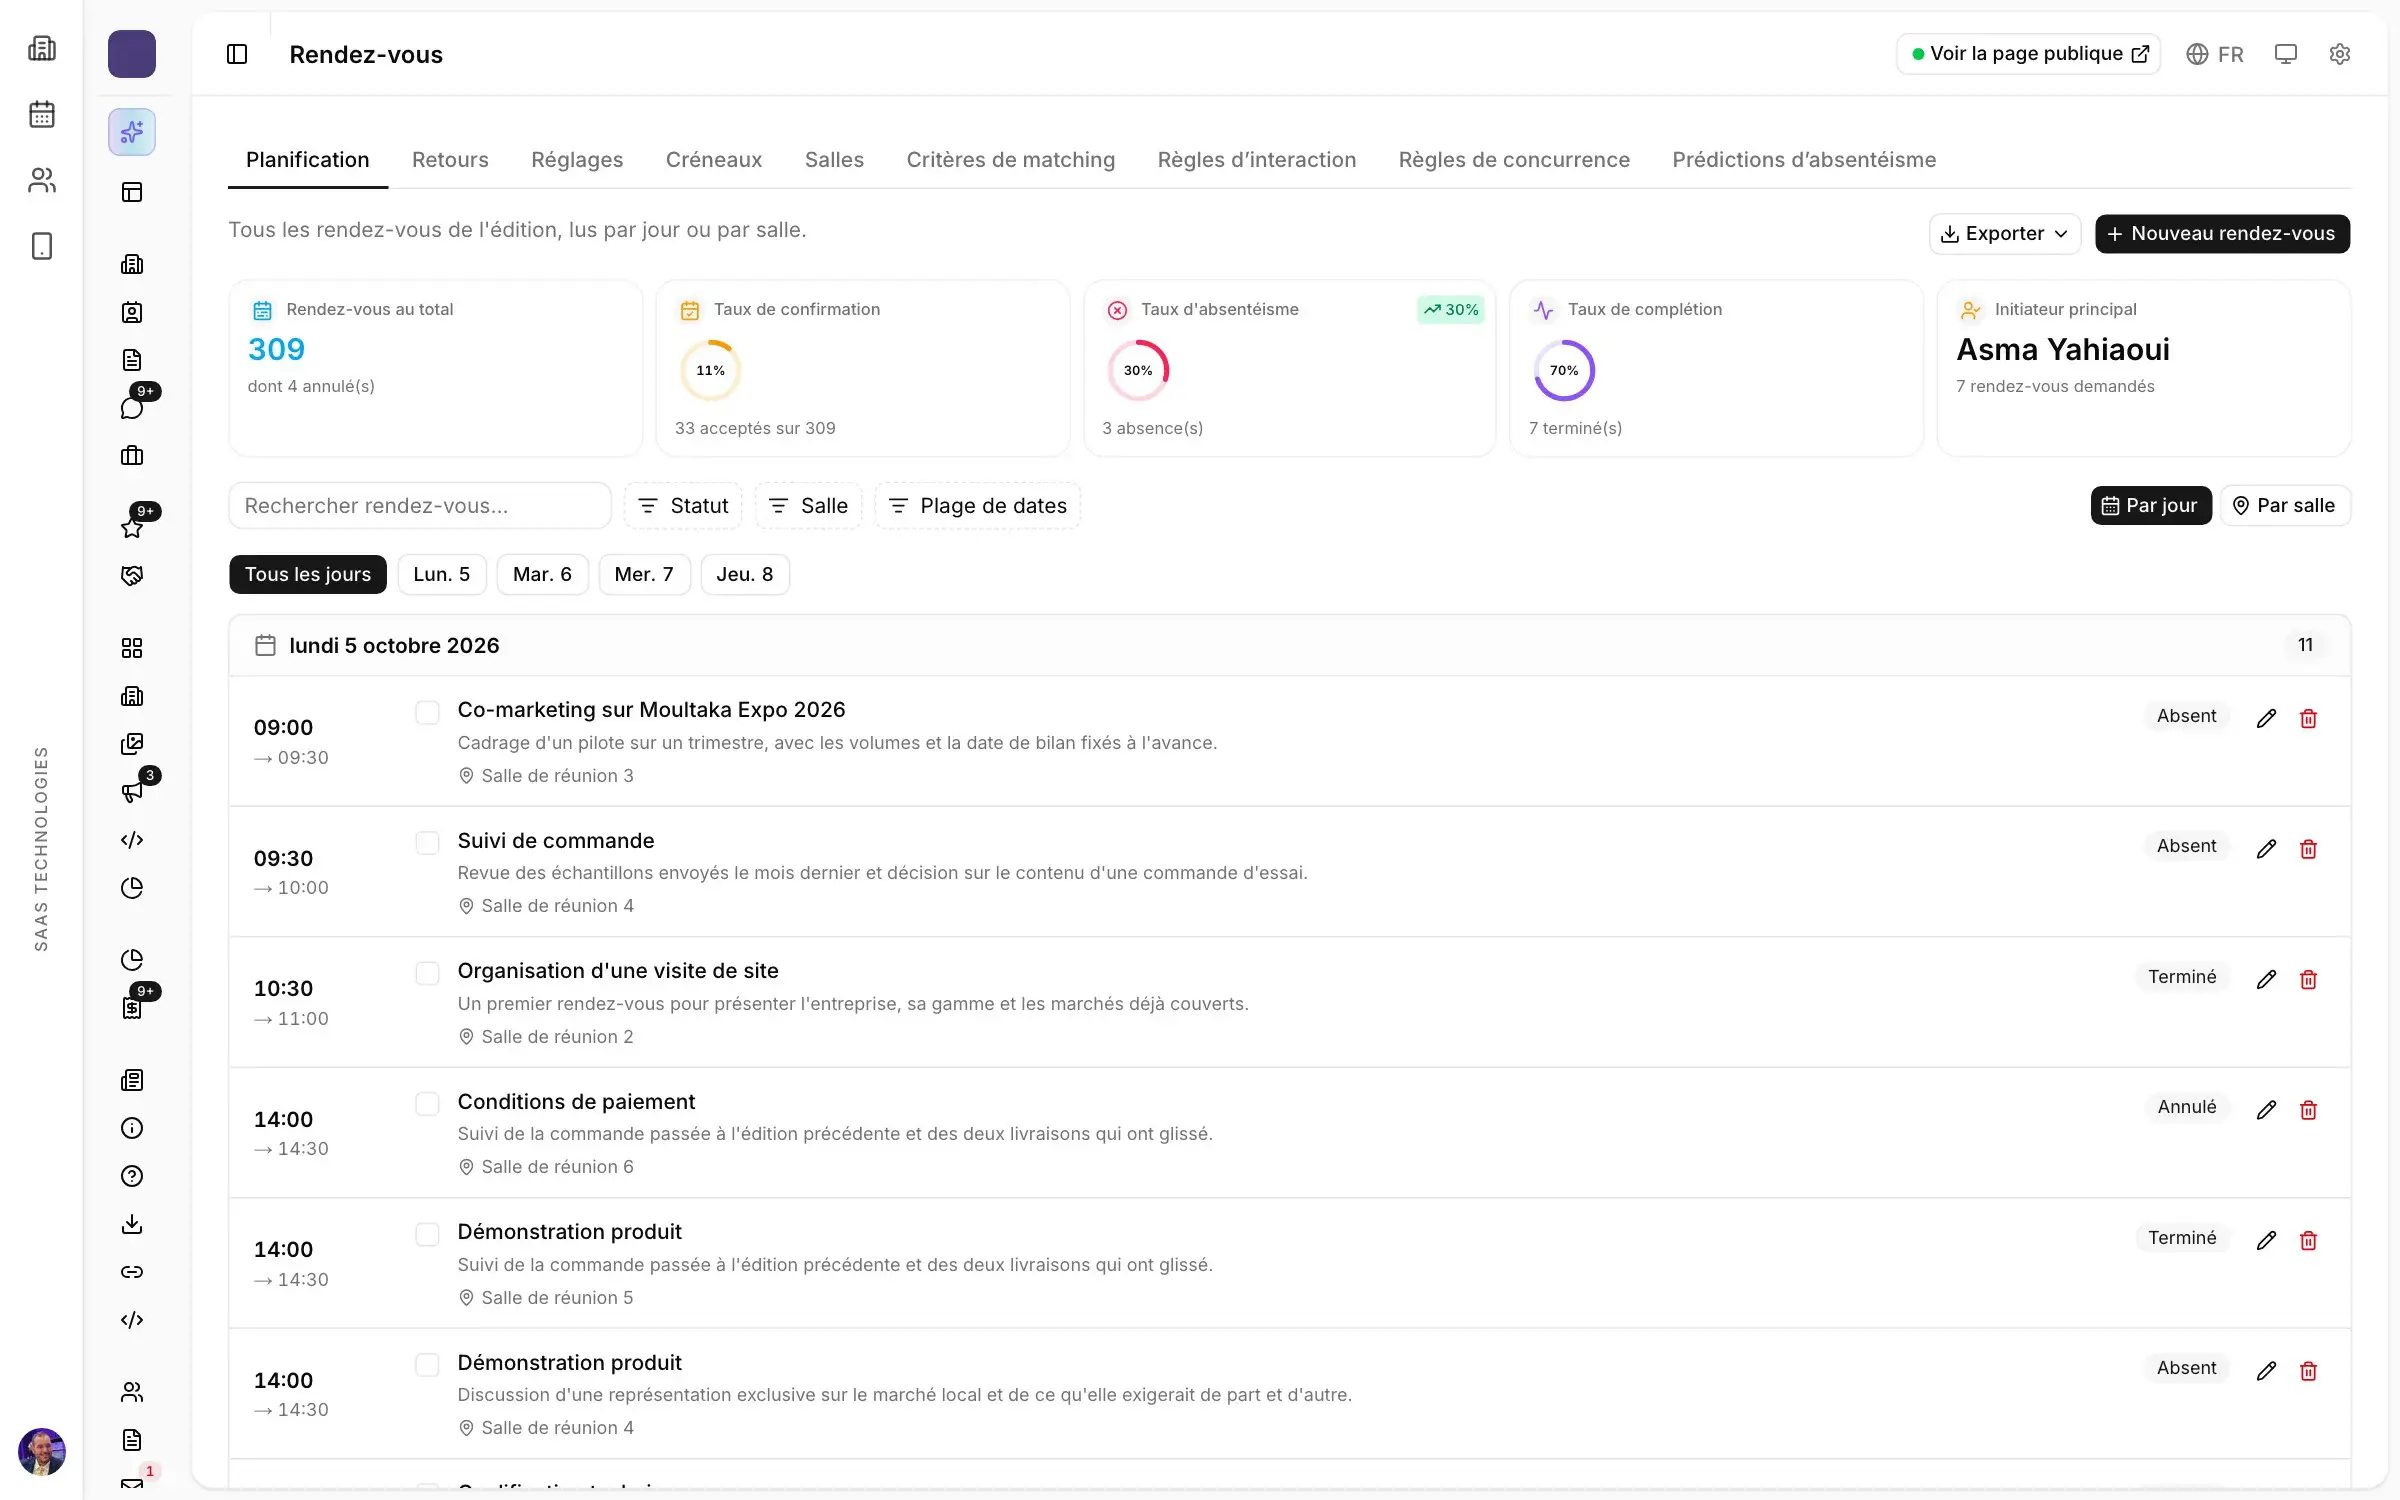Open the Exporter dropdown

(2004, 234)
